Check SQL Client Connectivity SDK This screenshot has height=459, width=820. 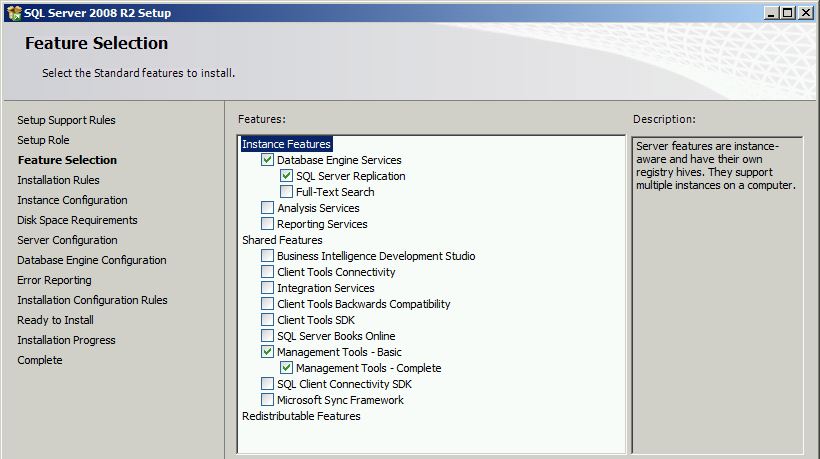click(267, 384)
